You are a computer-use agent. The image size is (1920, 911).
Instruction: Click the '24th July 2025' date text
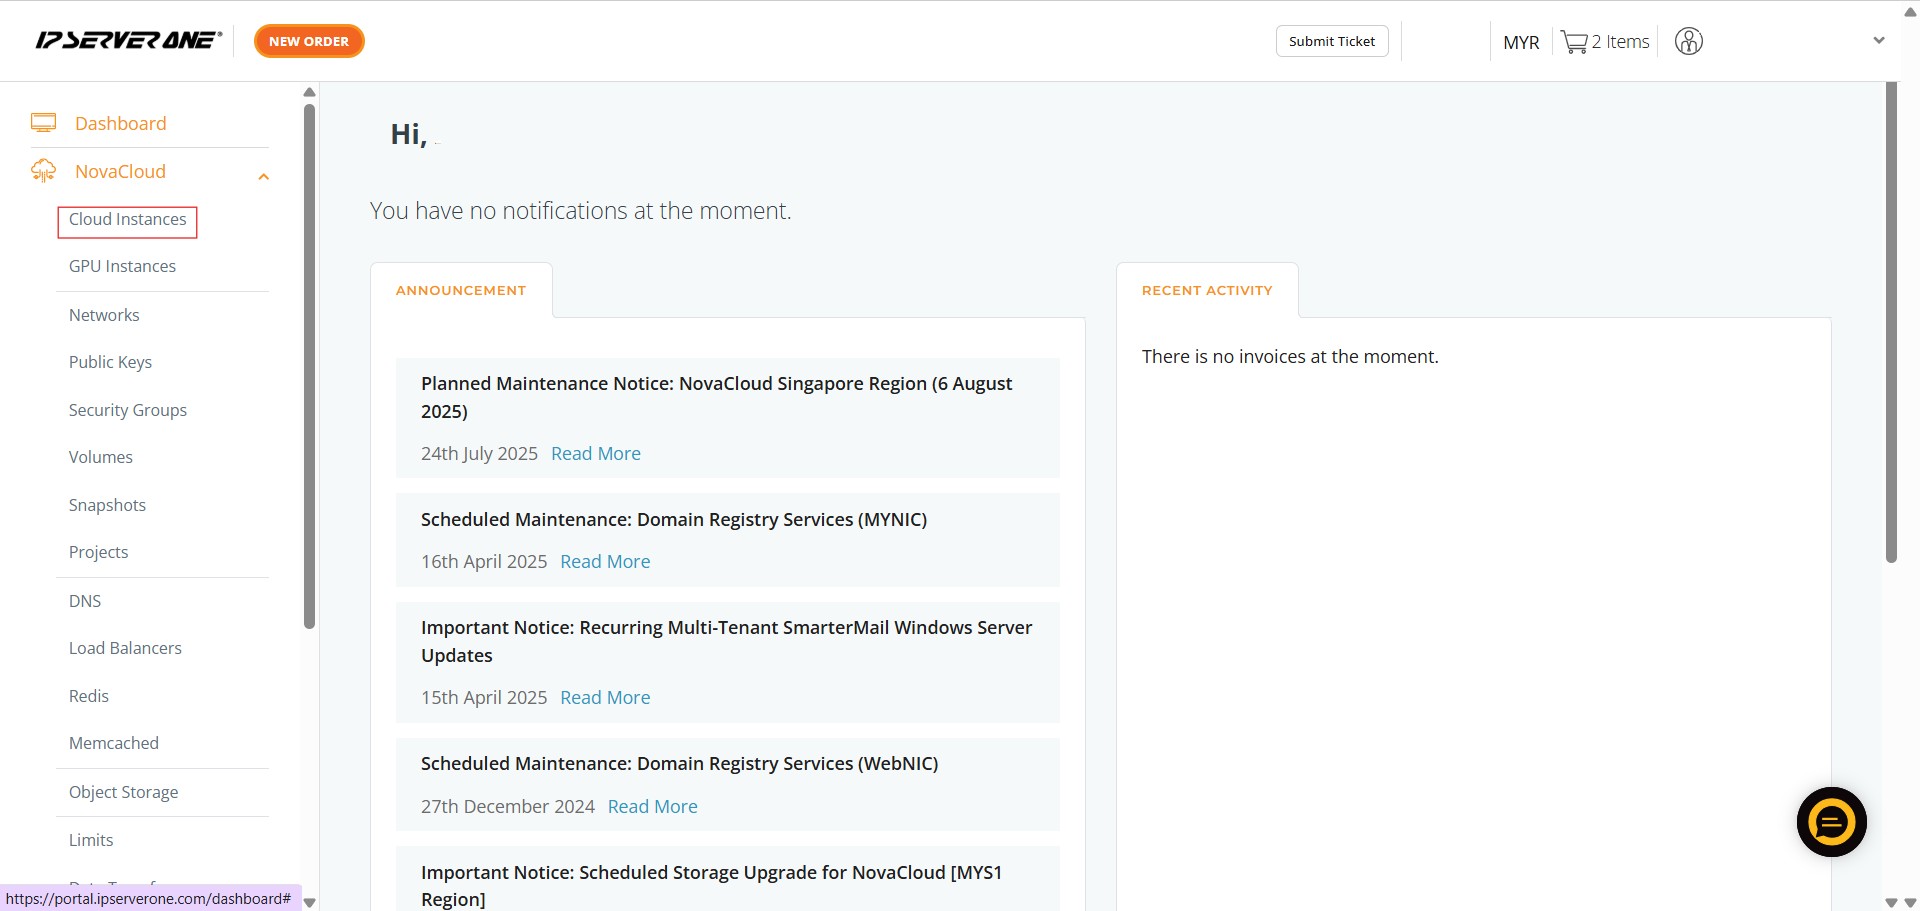point(479,453)
